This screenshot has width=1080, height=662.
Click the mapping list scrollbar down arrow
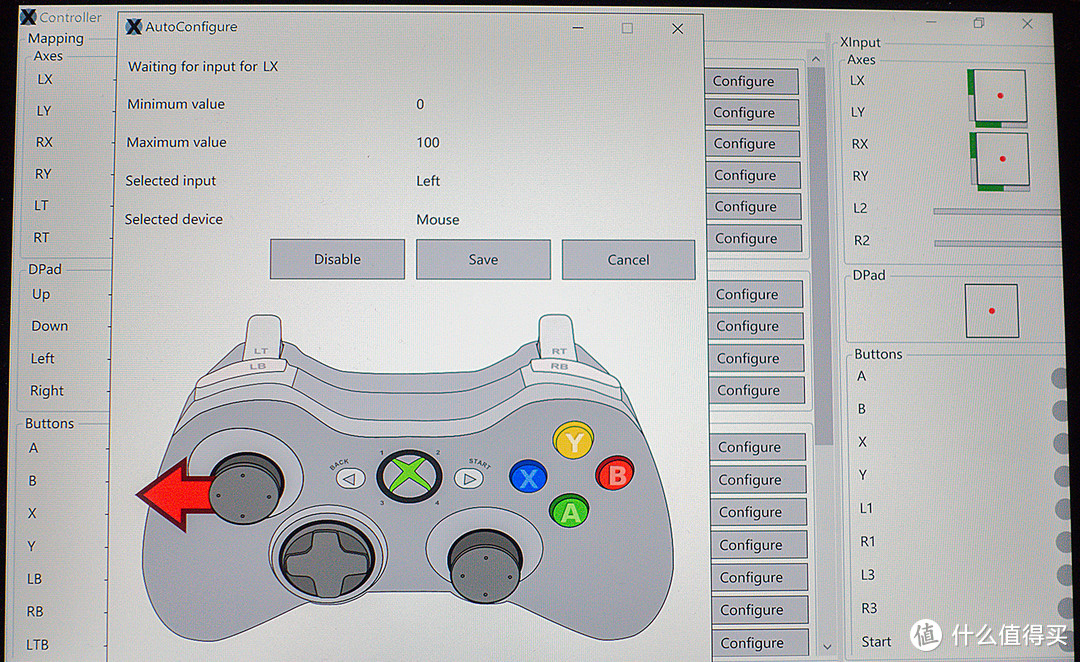[827, 646]
